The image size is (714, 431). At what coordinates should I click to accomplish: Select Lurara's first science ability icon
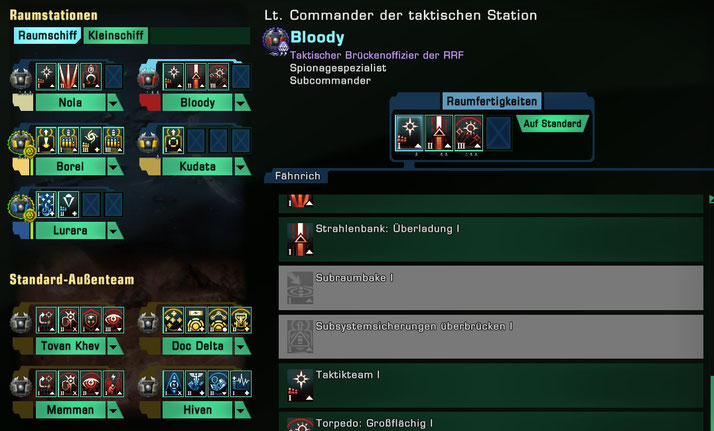[46, 204]
